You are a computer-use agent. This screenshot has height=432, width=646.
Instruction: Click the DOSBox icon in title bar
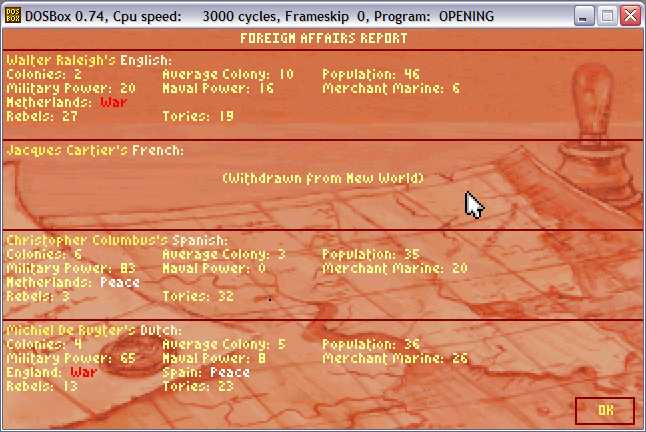pos(13,16)
